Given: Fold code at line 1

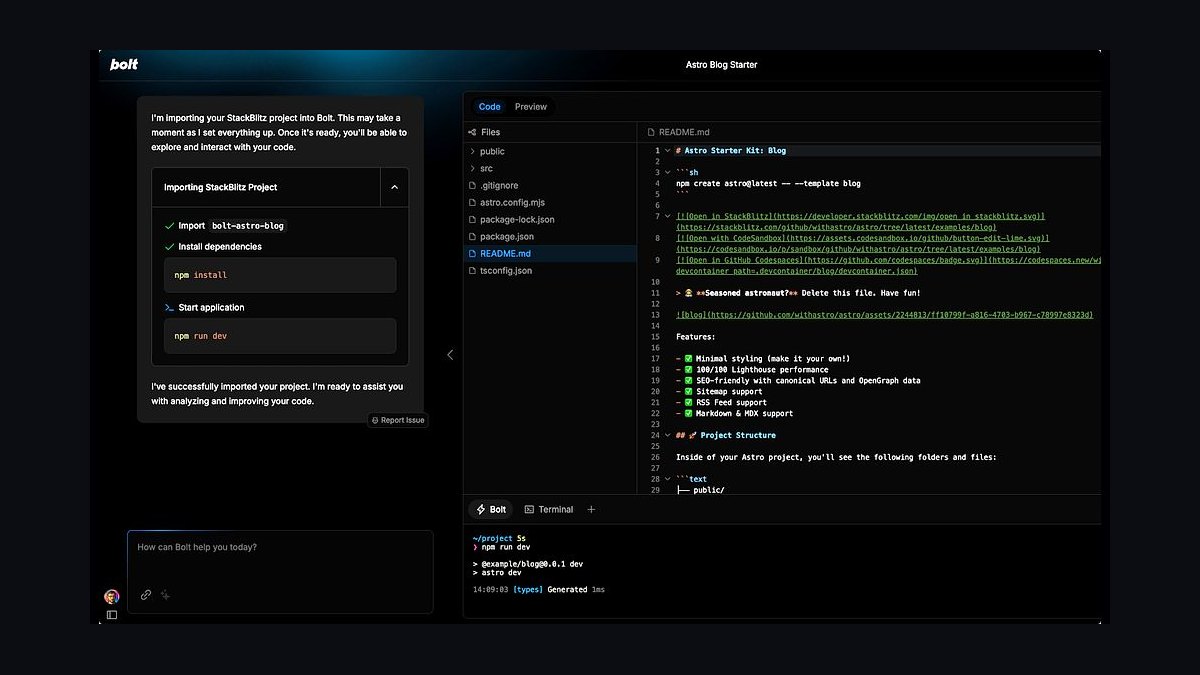Looking at the screenshot, I should (x=667, y=151).
